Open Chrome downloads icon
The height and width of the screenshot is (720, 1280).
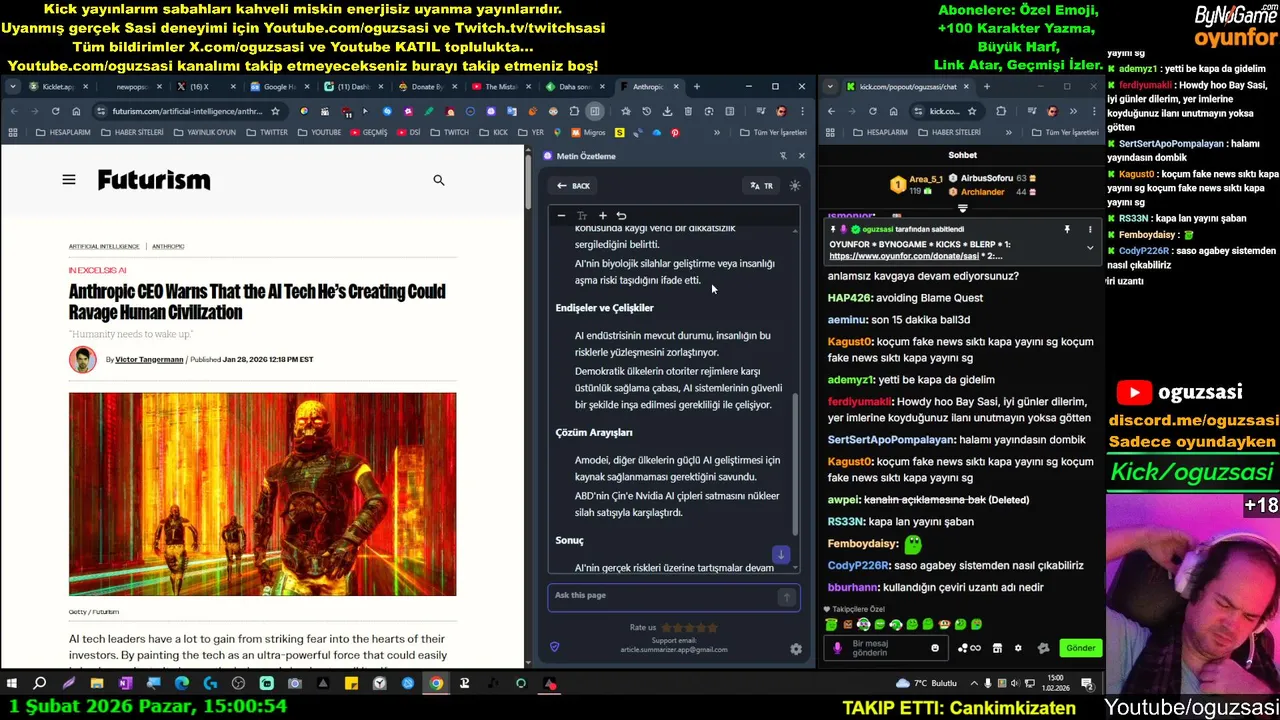667,111
